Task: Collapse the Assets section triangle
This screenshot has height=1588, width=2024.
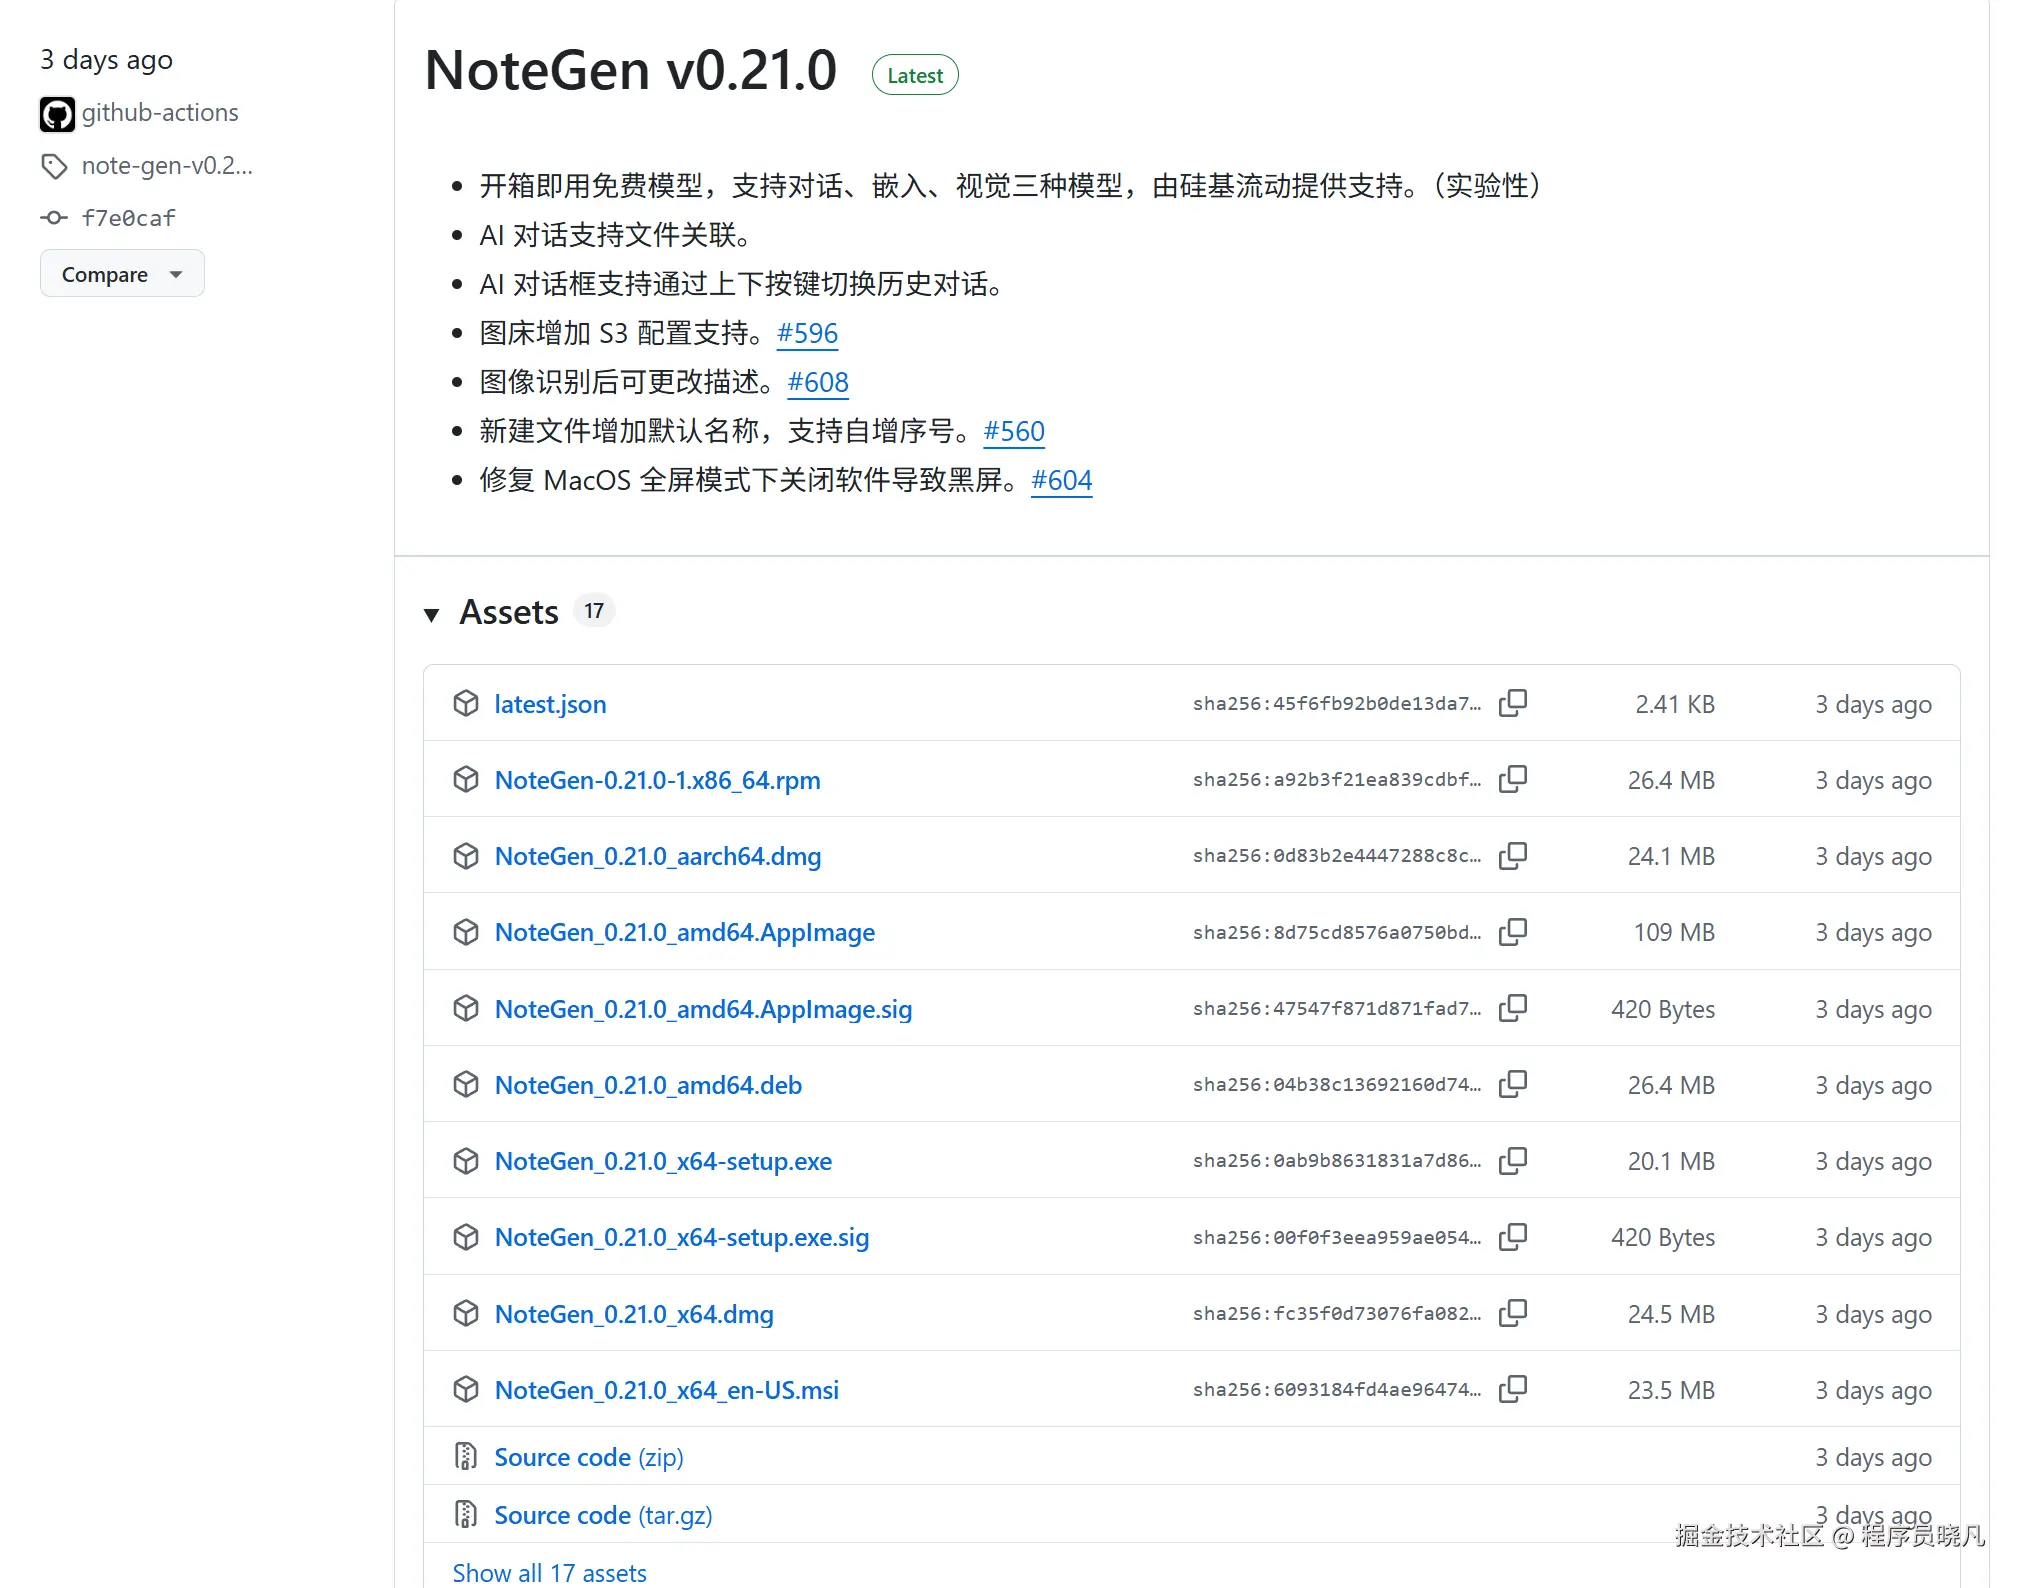Action: (432, 614)
